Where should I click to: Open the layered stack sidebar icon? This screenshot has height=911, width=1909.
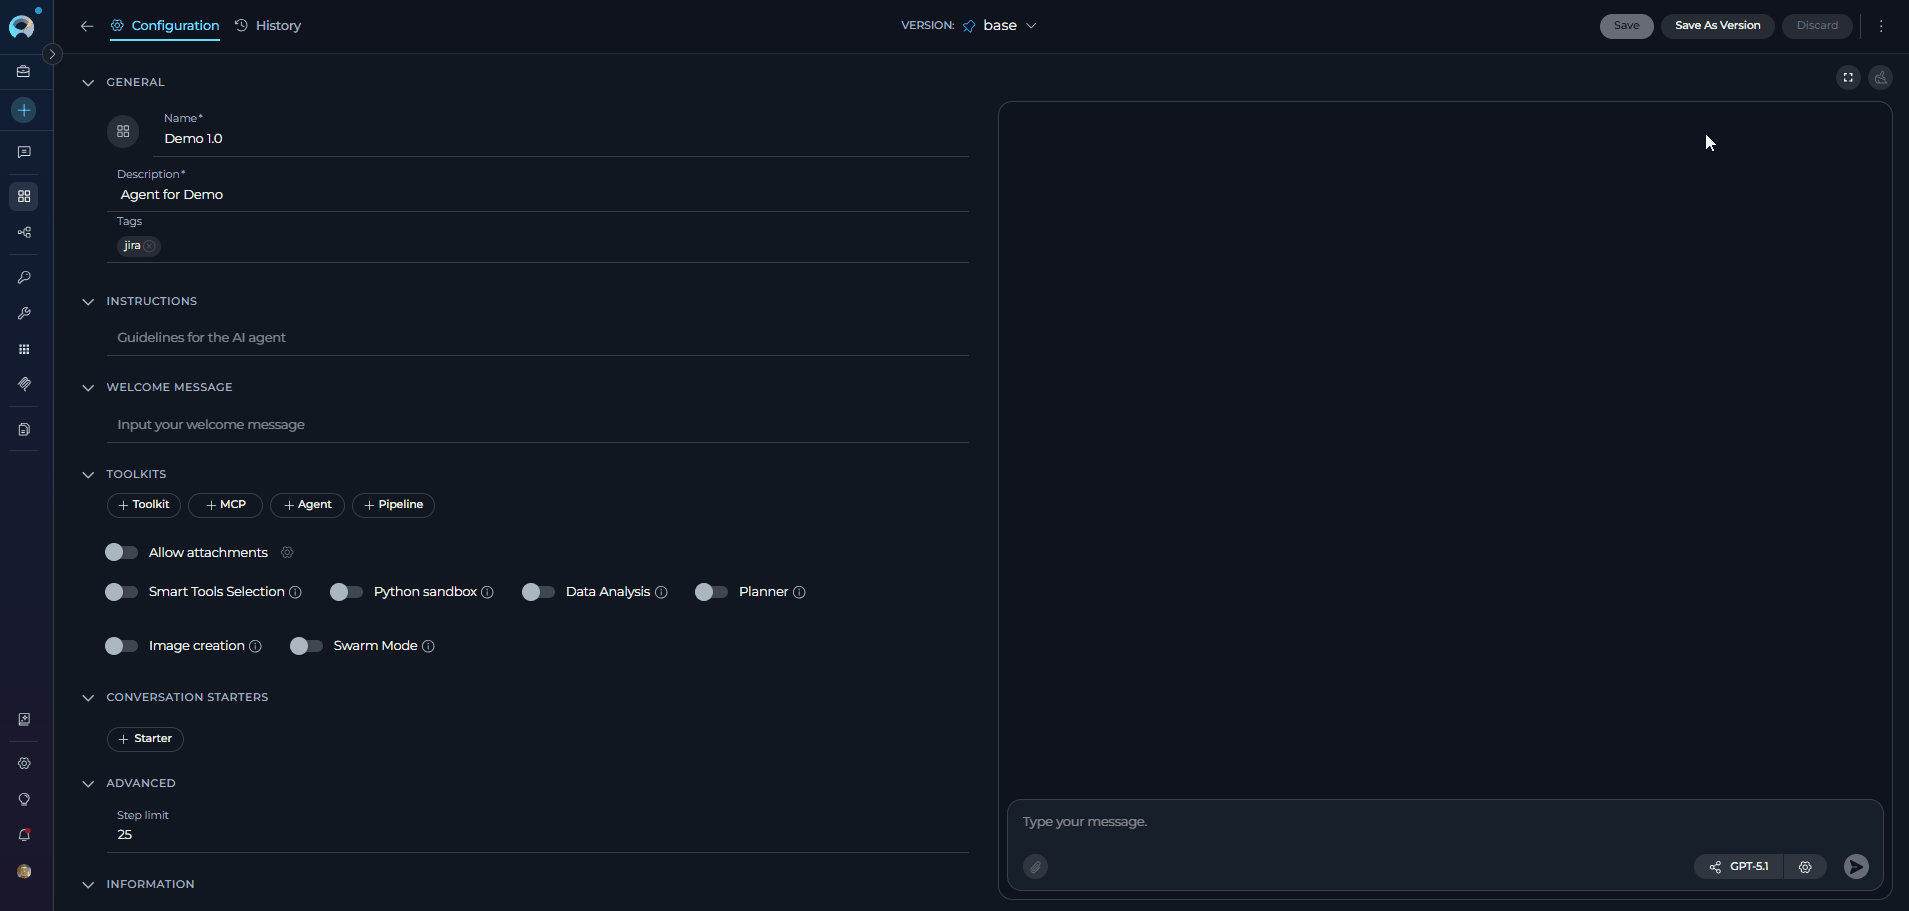pos(24,384)
